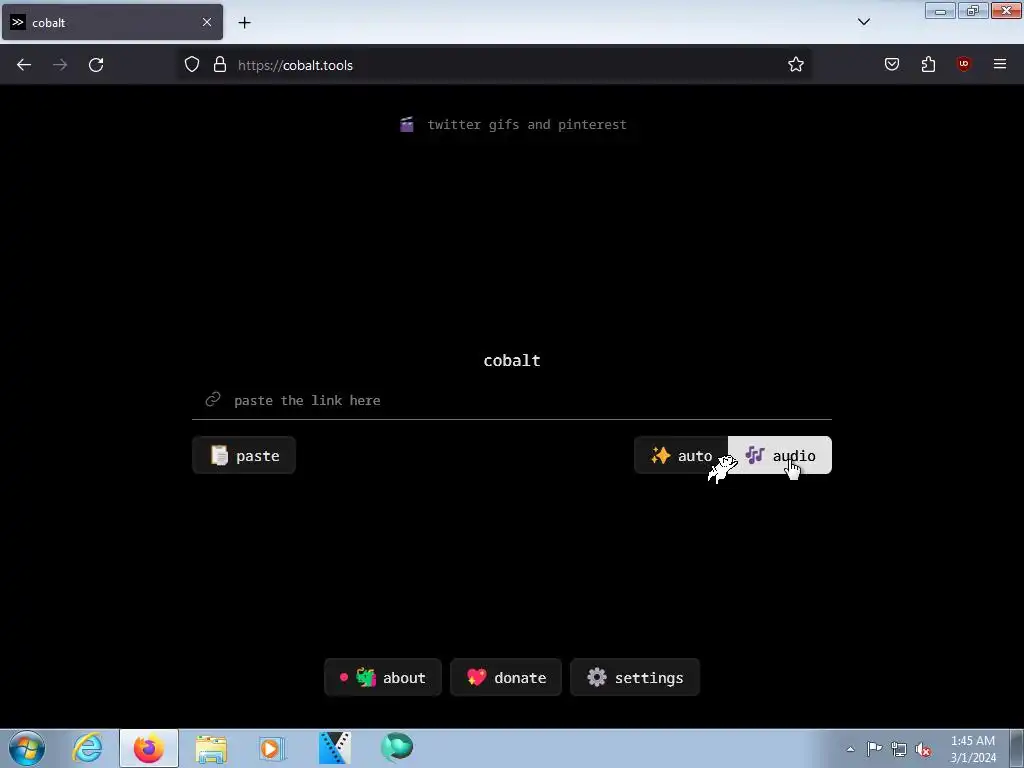The image size is (1024, 768).
Task: Open the media player taskbar icon
Action: click(x=272, y=748)
